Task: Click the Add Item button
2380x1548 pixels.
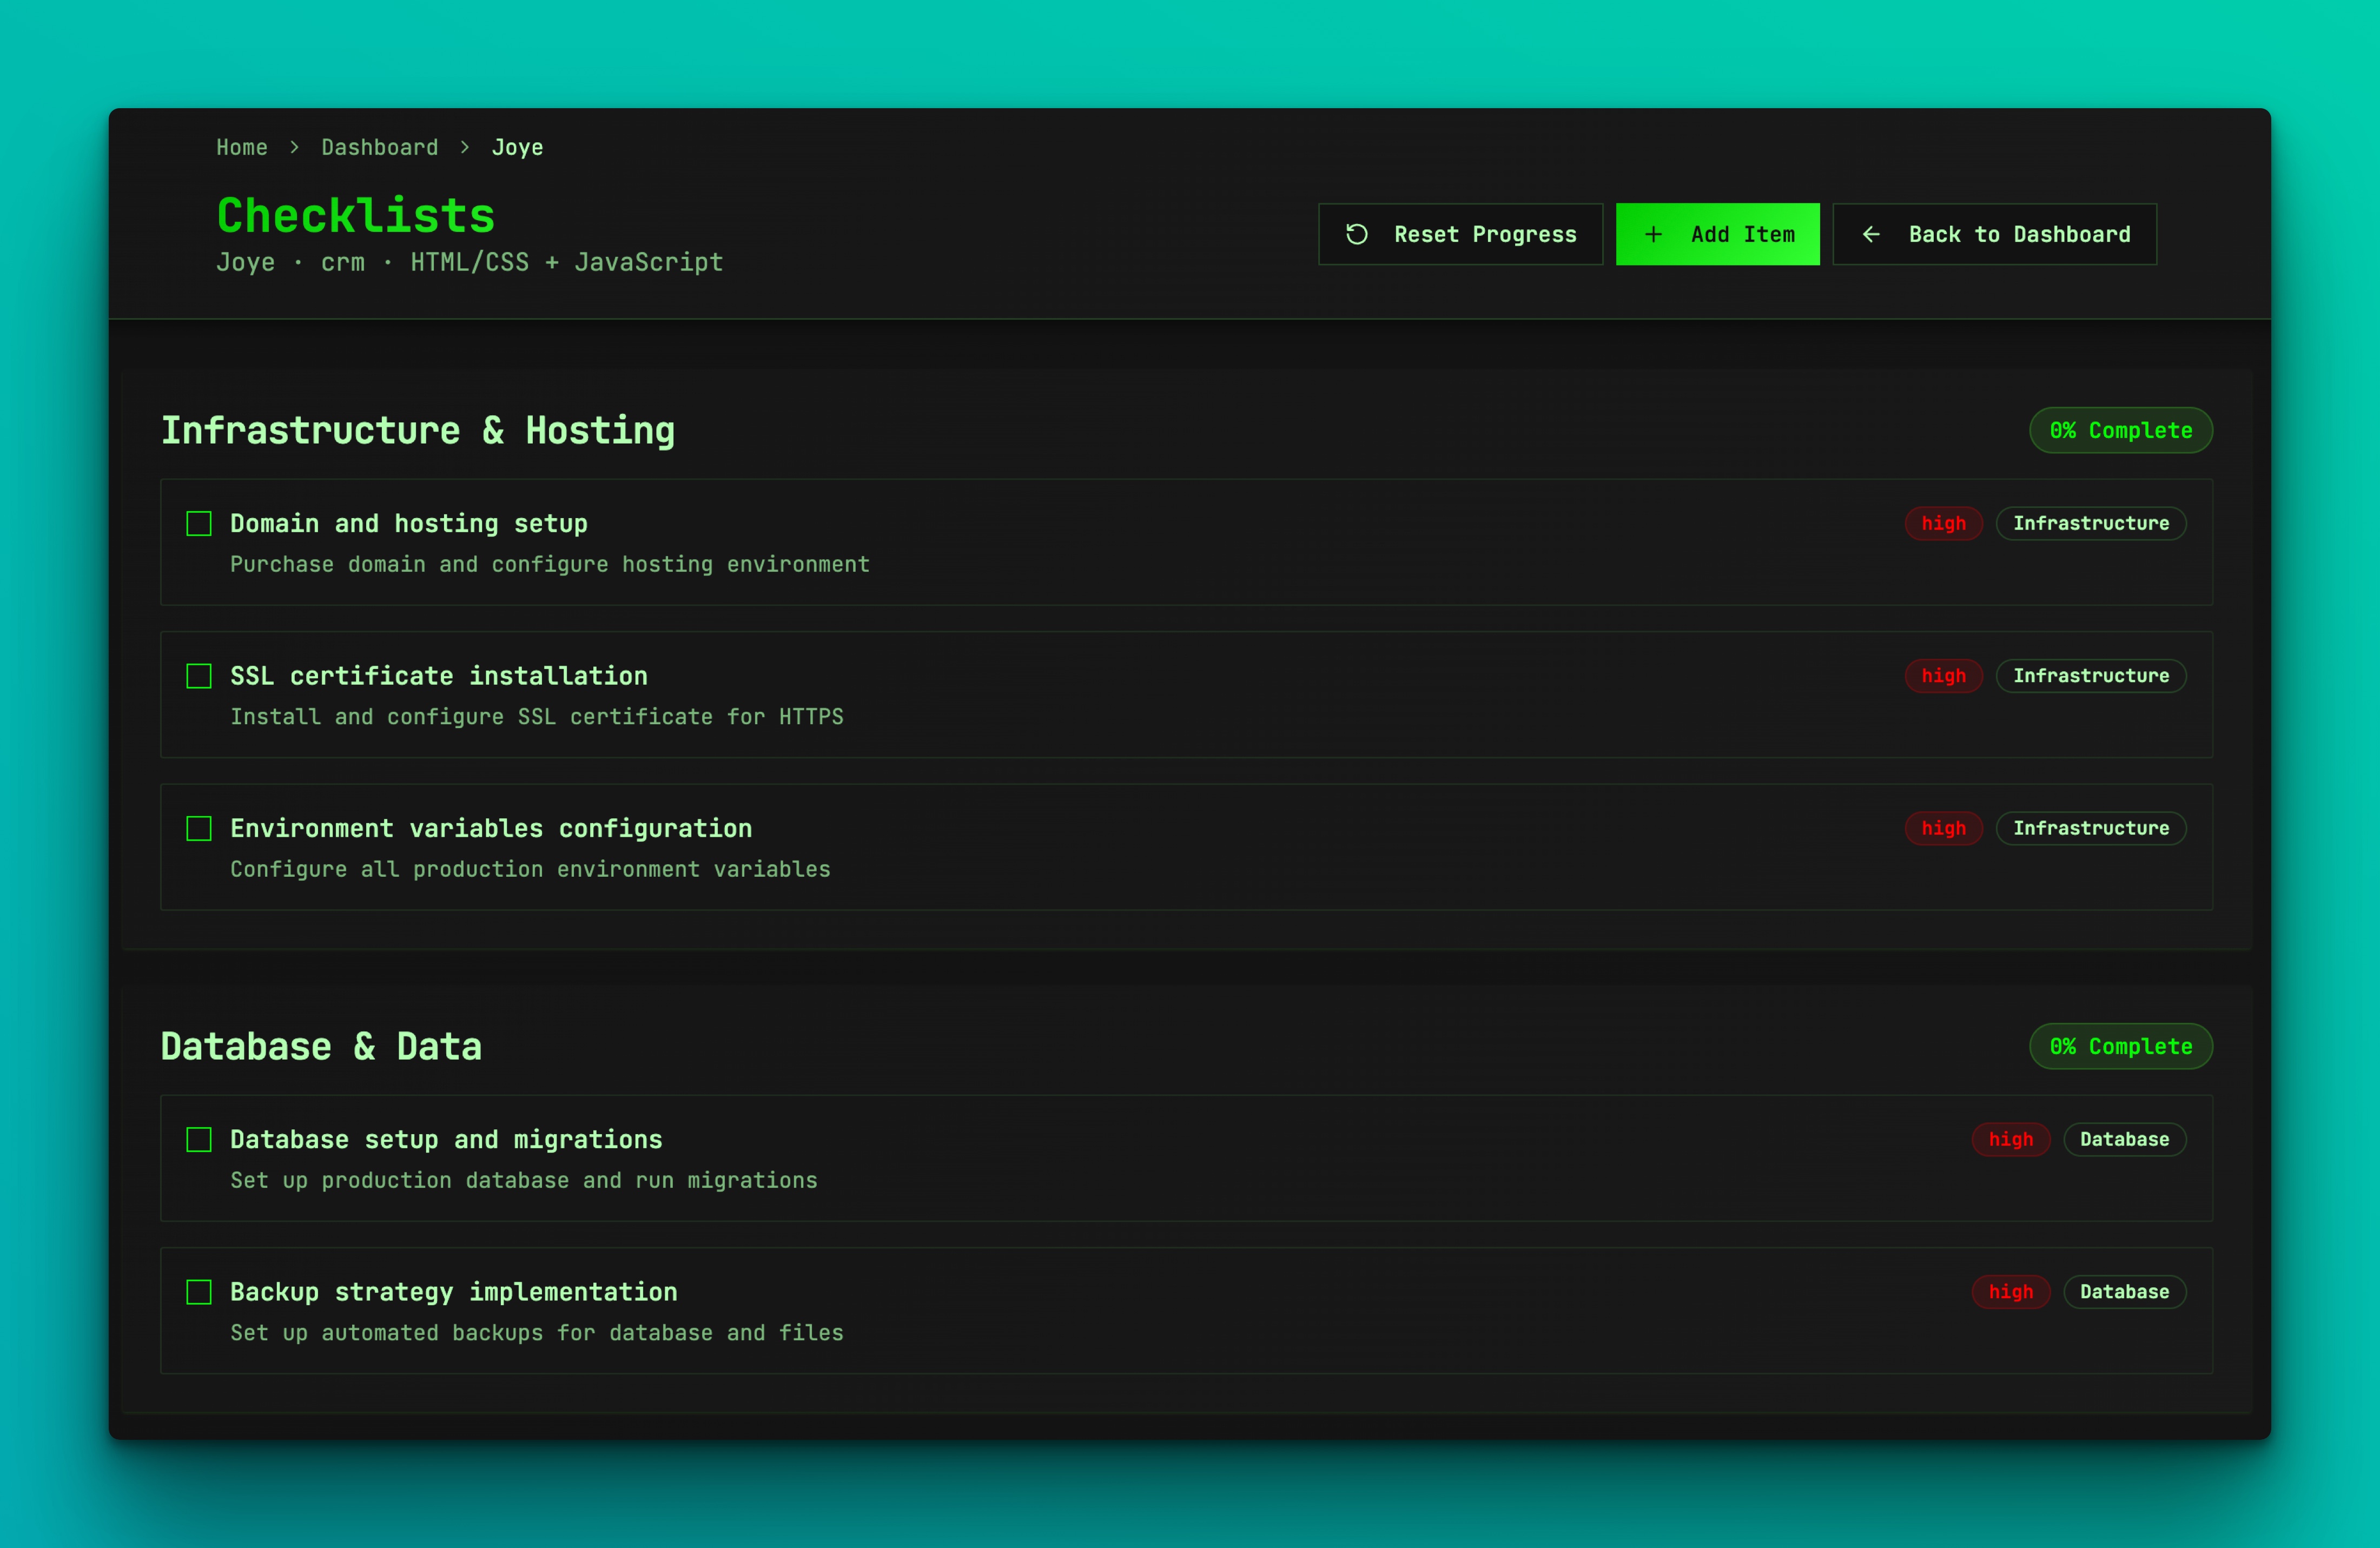Action: [x=1718, y=234]
